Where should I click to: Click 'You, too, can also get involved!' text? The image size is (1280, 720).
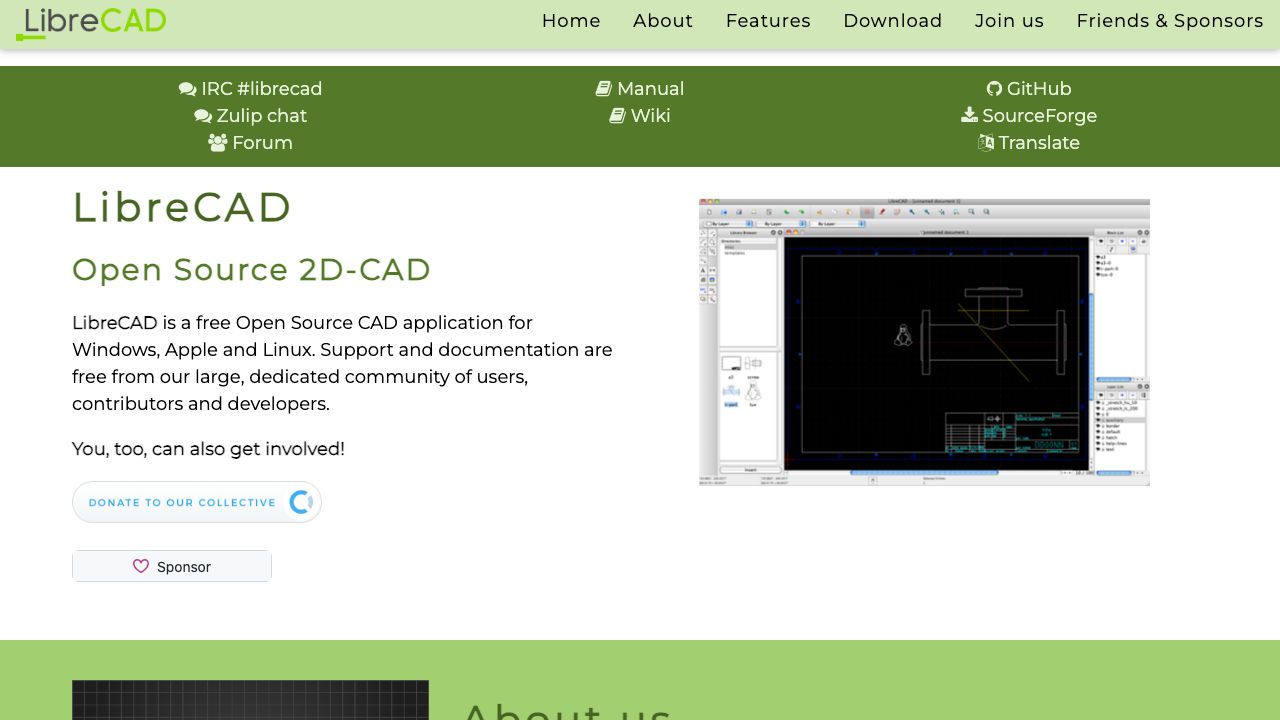[x=208, y=449]
